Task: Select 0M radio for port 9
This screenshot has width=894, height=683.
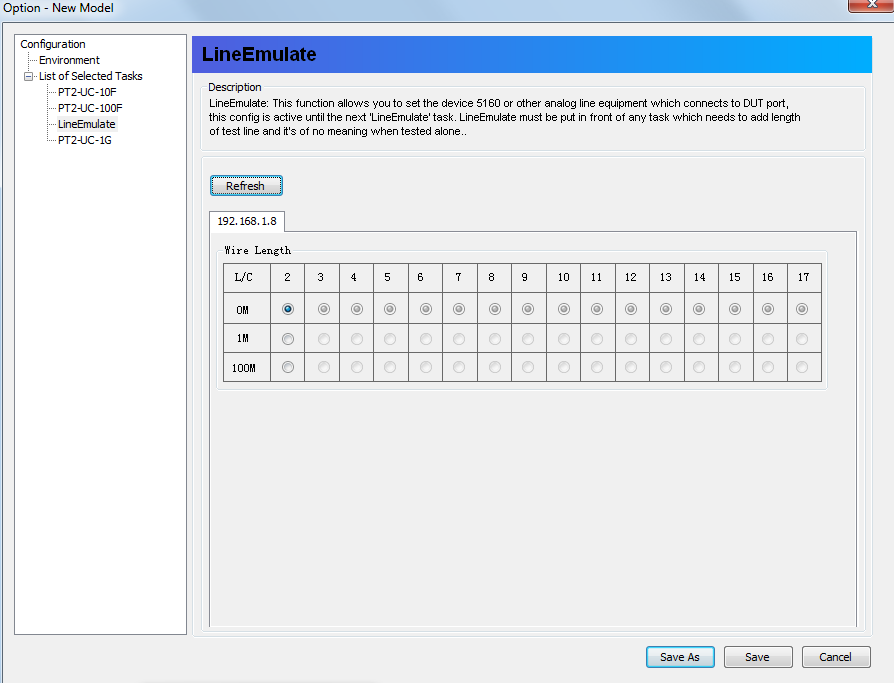Action: click(528, 309)
